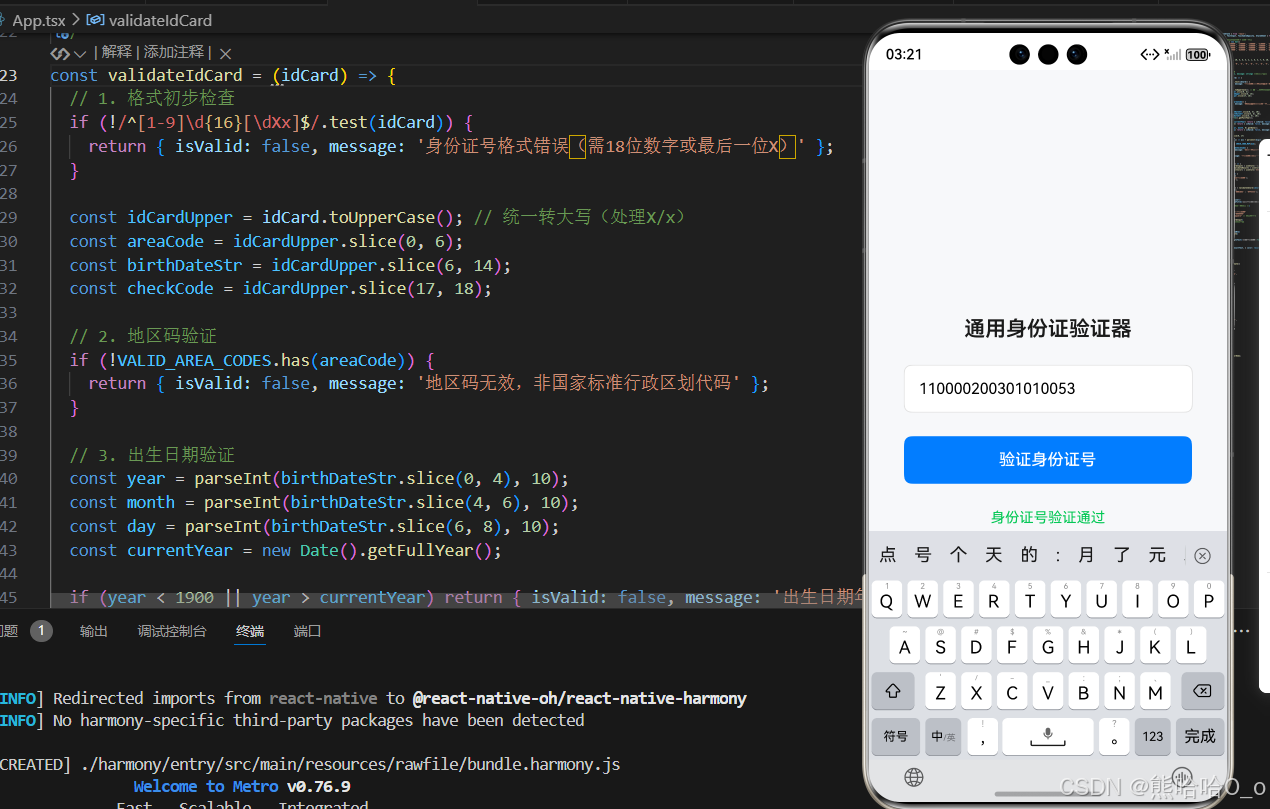The image size is (1270, 809).
Task: Dismiss the code lens with the X
Action: 225,54
